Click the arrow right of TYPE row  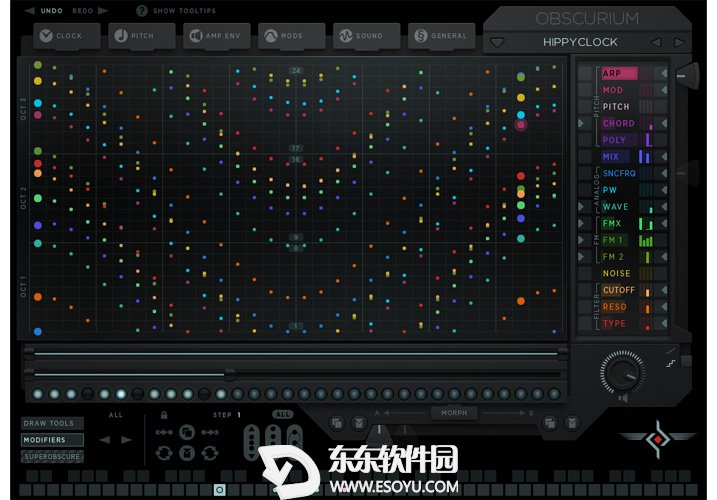coord(663,323)
